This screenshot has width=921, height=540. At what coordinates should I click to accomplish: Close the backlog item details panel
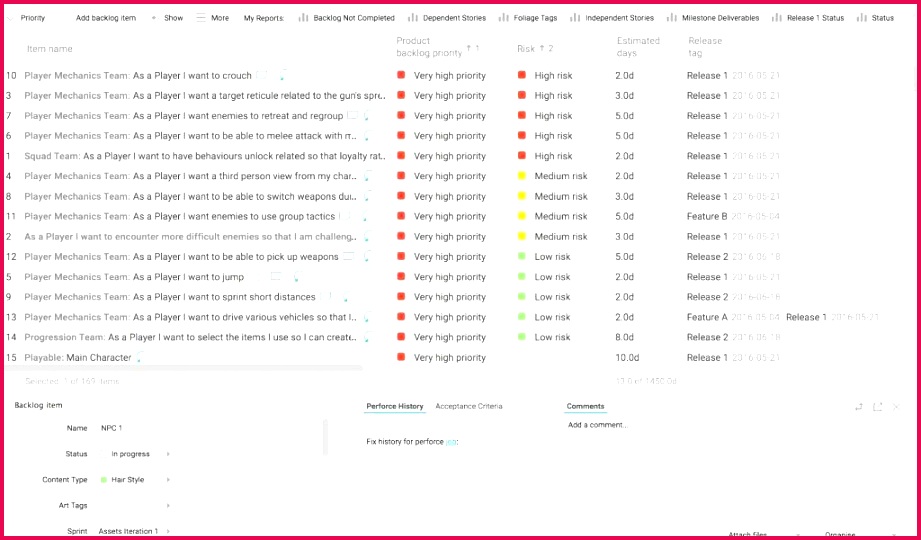click(896, 407)
